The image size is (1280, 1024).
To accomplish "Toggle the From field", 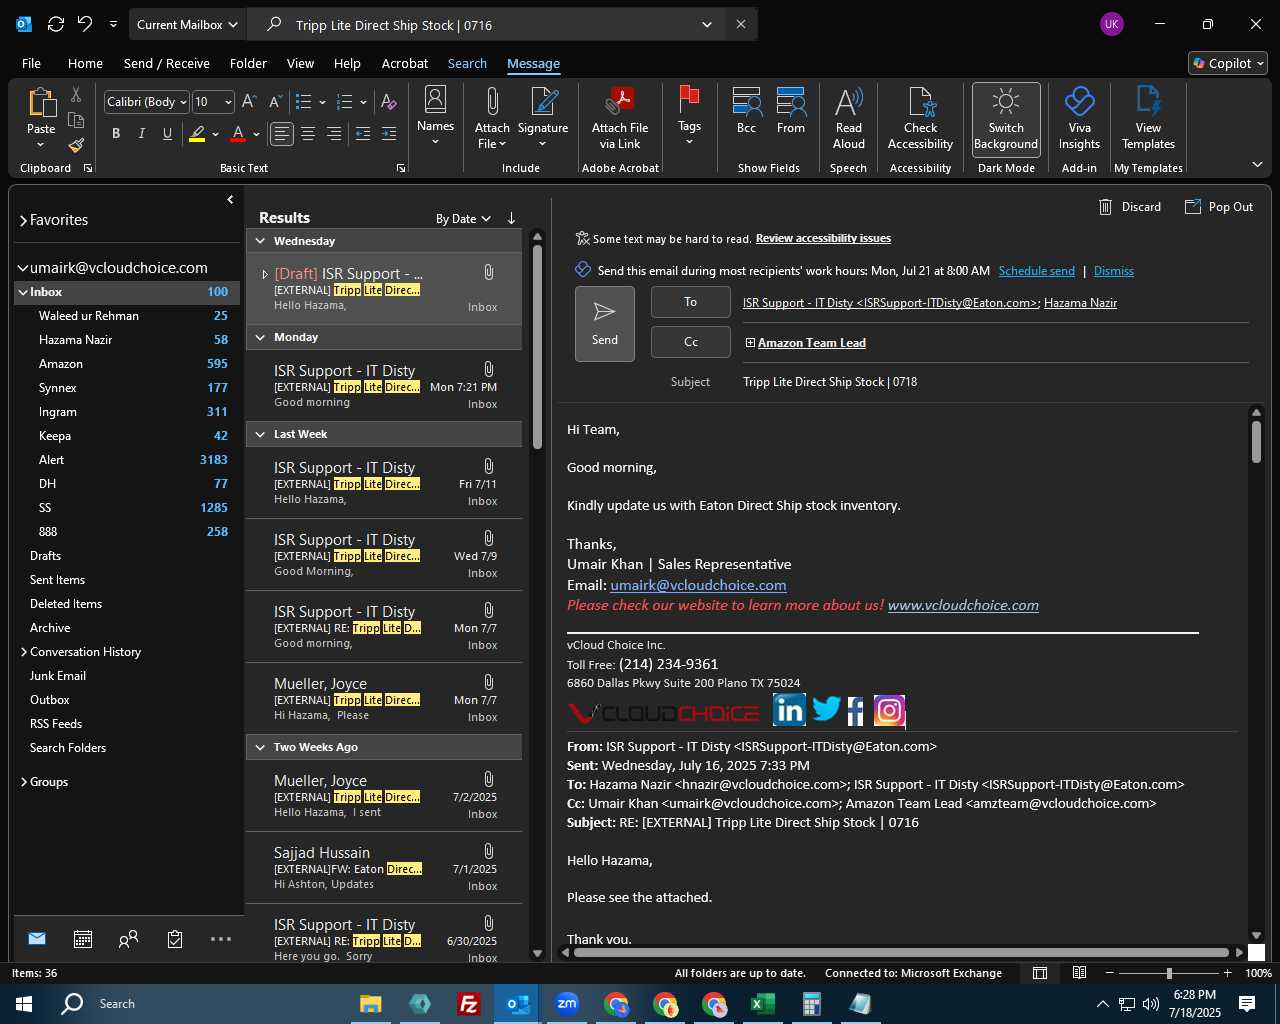I will 791,112.
